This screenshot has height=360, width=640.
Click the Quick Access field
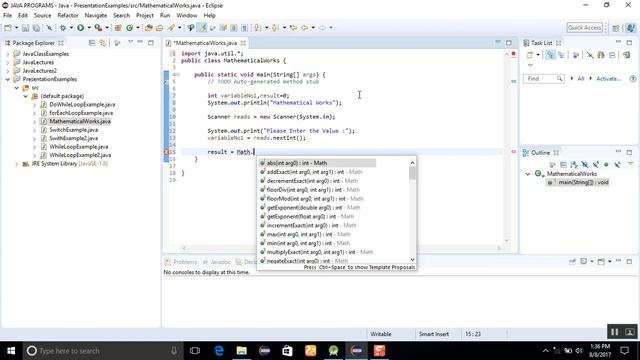tap(584, 28)
